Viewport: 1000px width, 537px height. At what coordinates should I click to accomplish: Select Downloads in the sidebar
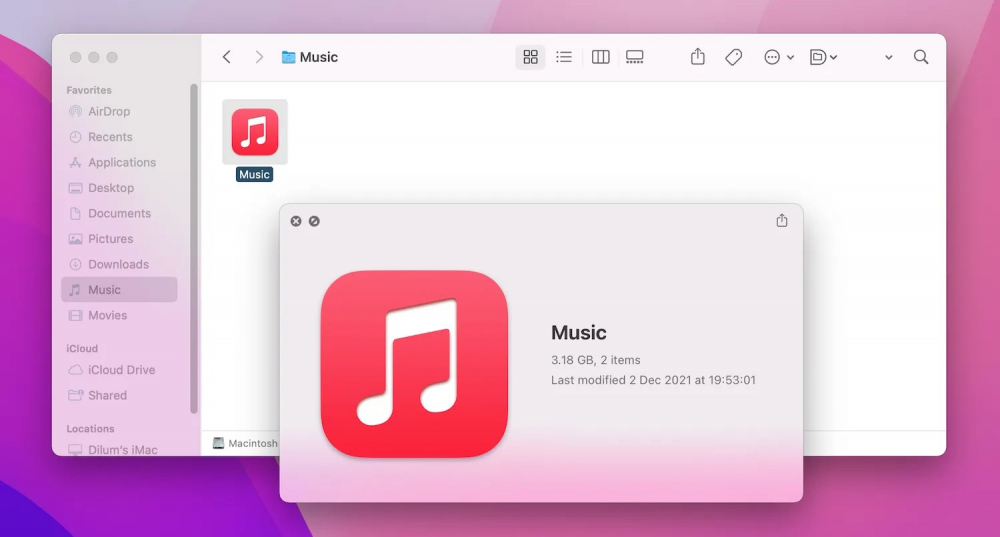point(118,264)
